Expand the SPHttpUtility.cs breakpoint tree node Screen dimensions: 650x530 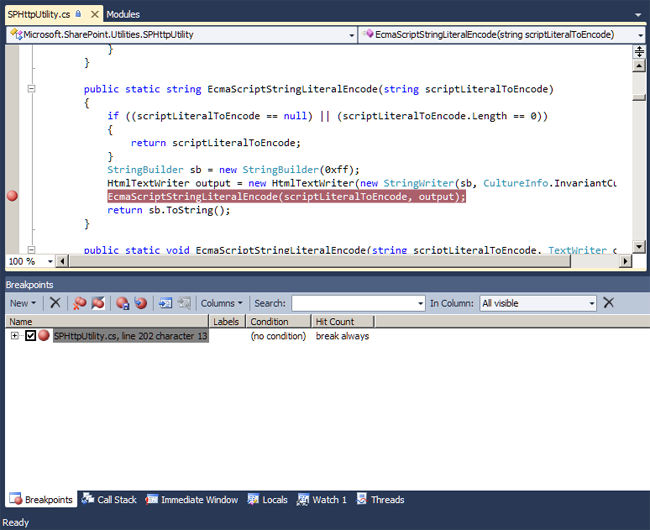click(15, 336)
